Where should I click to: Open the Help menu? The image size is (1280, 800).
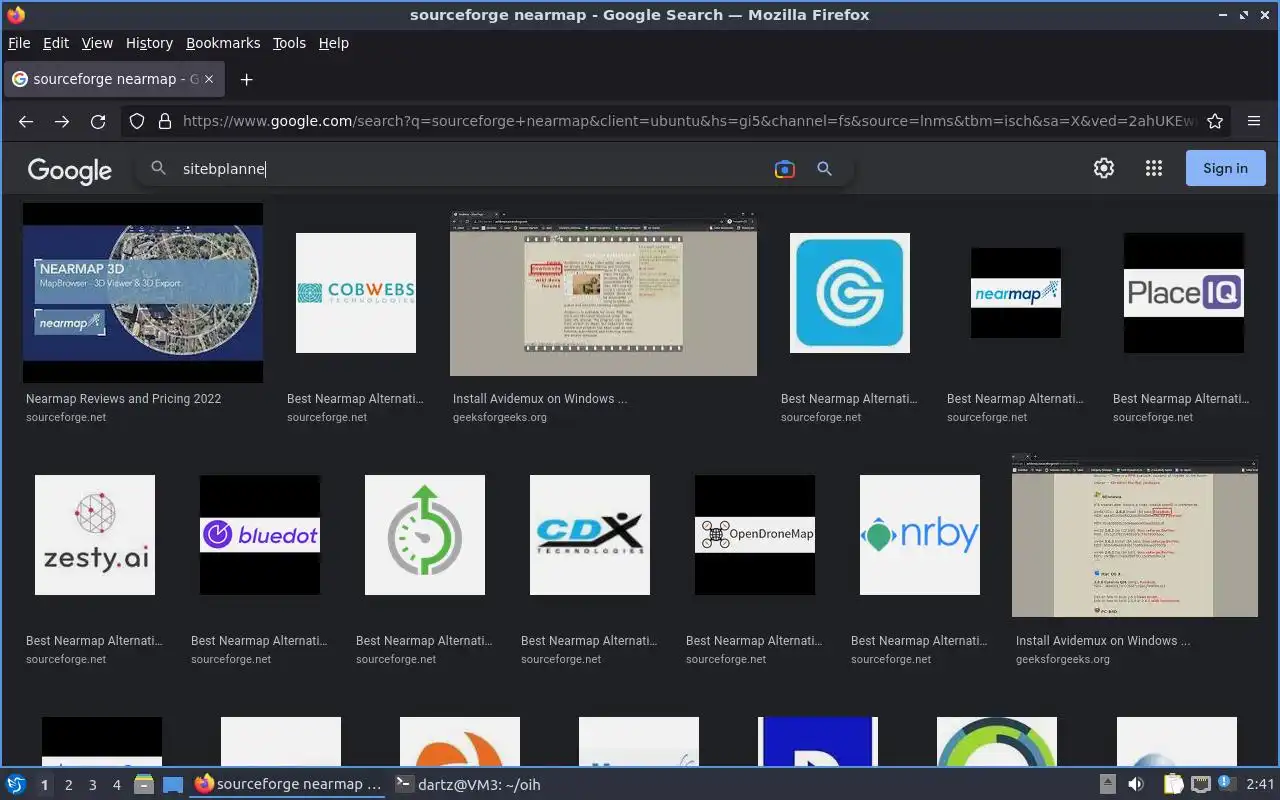[334, 43]
